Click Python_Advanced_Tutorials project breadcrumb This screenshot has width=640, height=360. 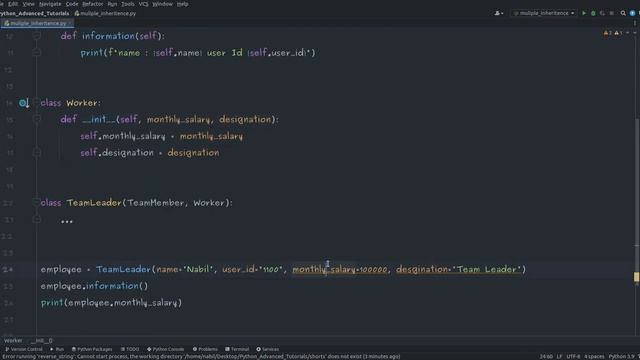pyautogui.click(x=34, y=13)
